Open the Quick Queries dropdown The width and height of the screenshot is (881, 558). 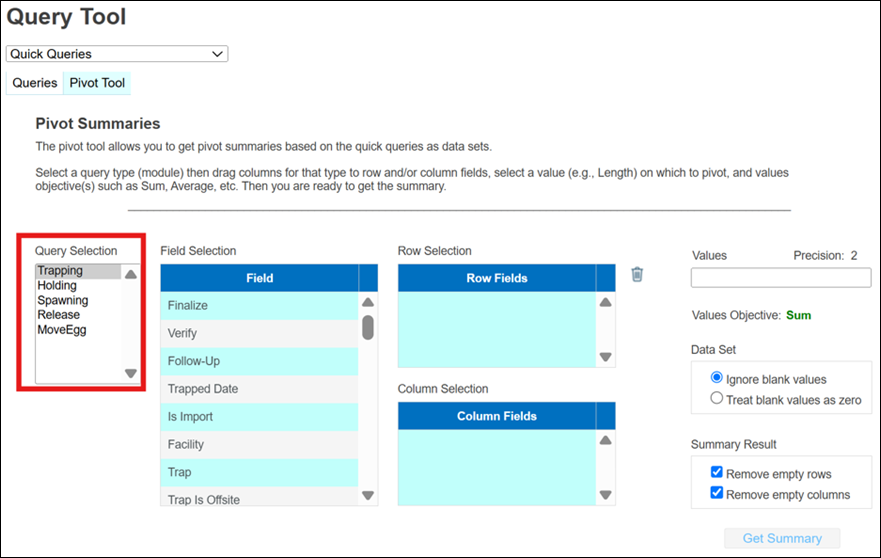(117, 54)
